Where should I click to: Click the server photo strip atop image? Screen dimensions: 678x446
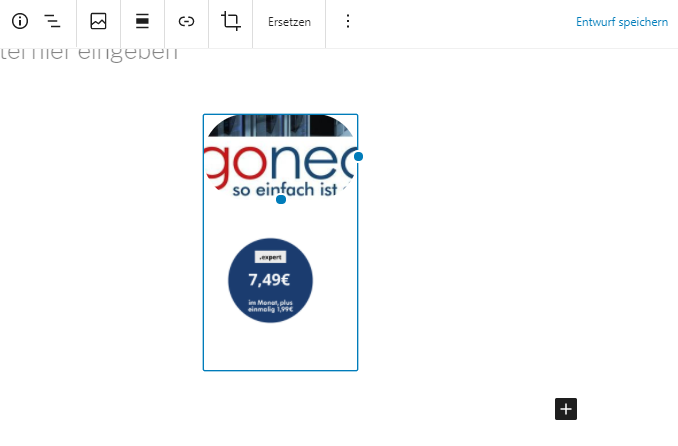click(x=280, y=126)
